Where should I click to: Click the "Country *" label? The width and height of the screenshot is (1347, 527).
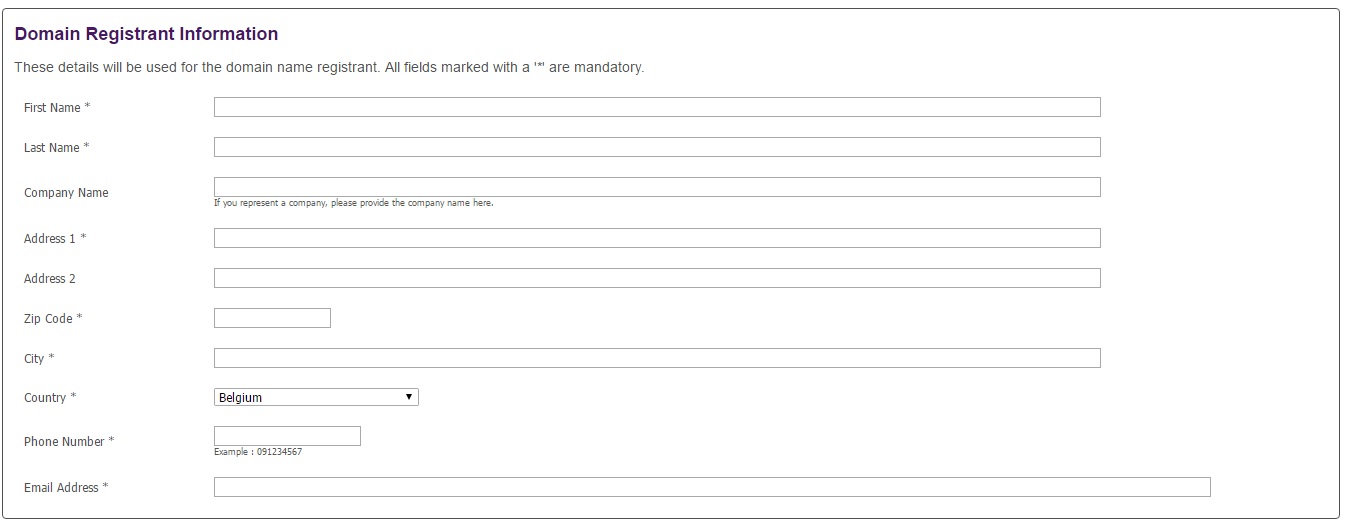click(50, 398)
